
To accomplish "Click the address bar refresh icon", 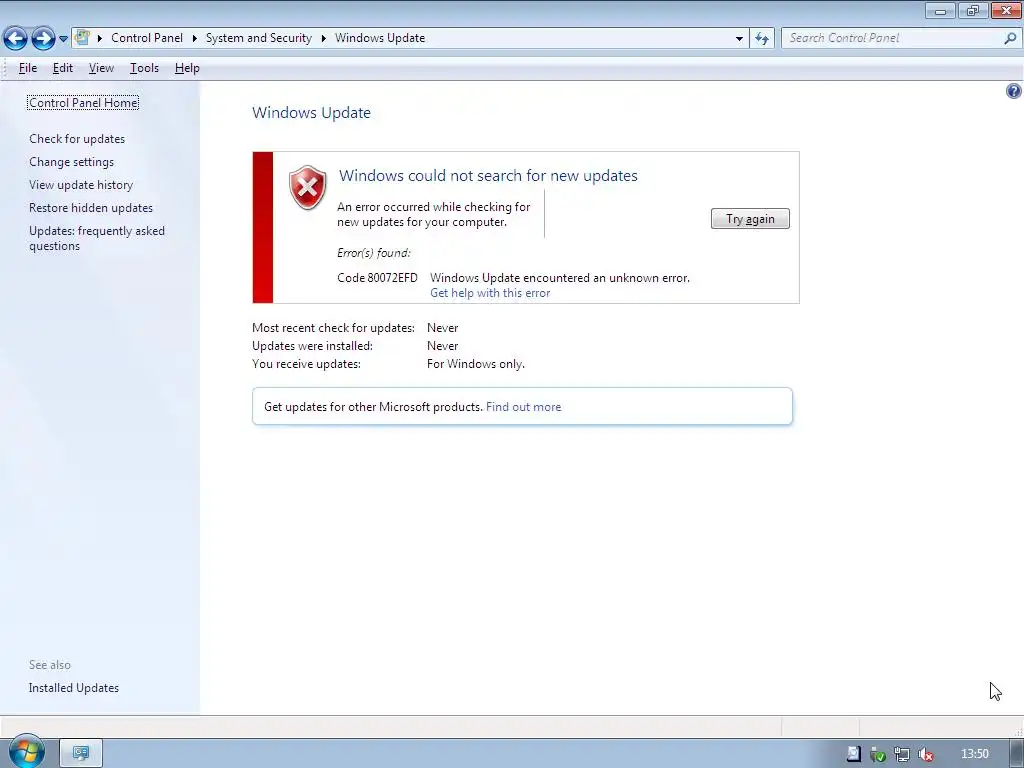I will tap(762, 39).
